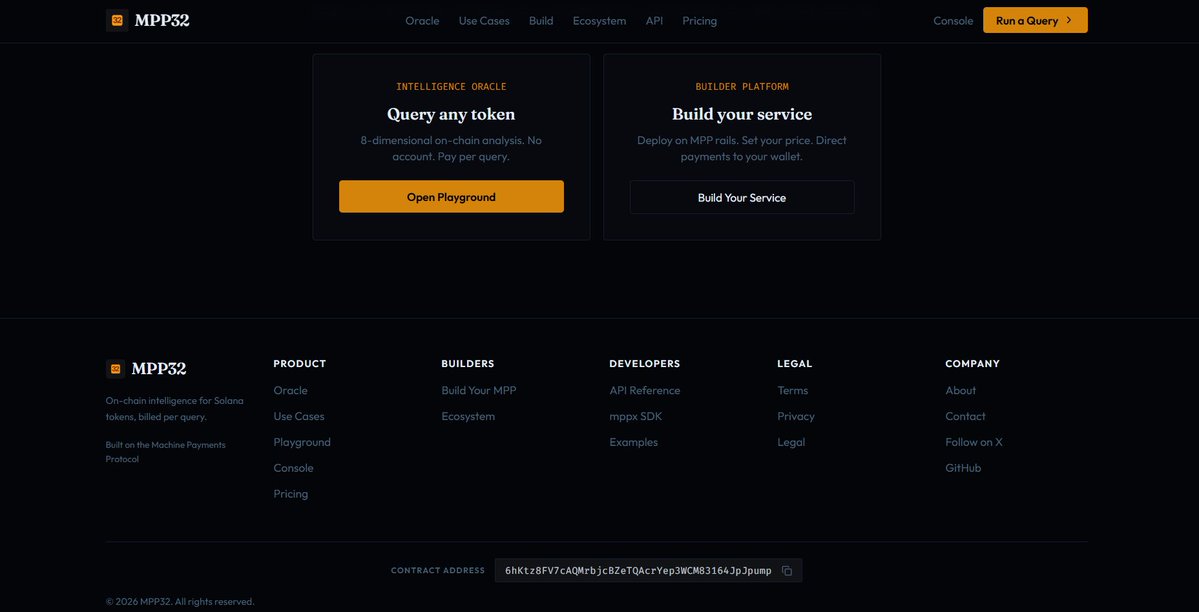
Task: Click the PRODUCT footer heading
Action: (x=300, y=363)
